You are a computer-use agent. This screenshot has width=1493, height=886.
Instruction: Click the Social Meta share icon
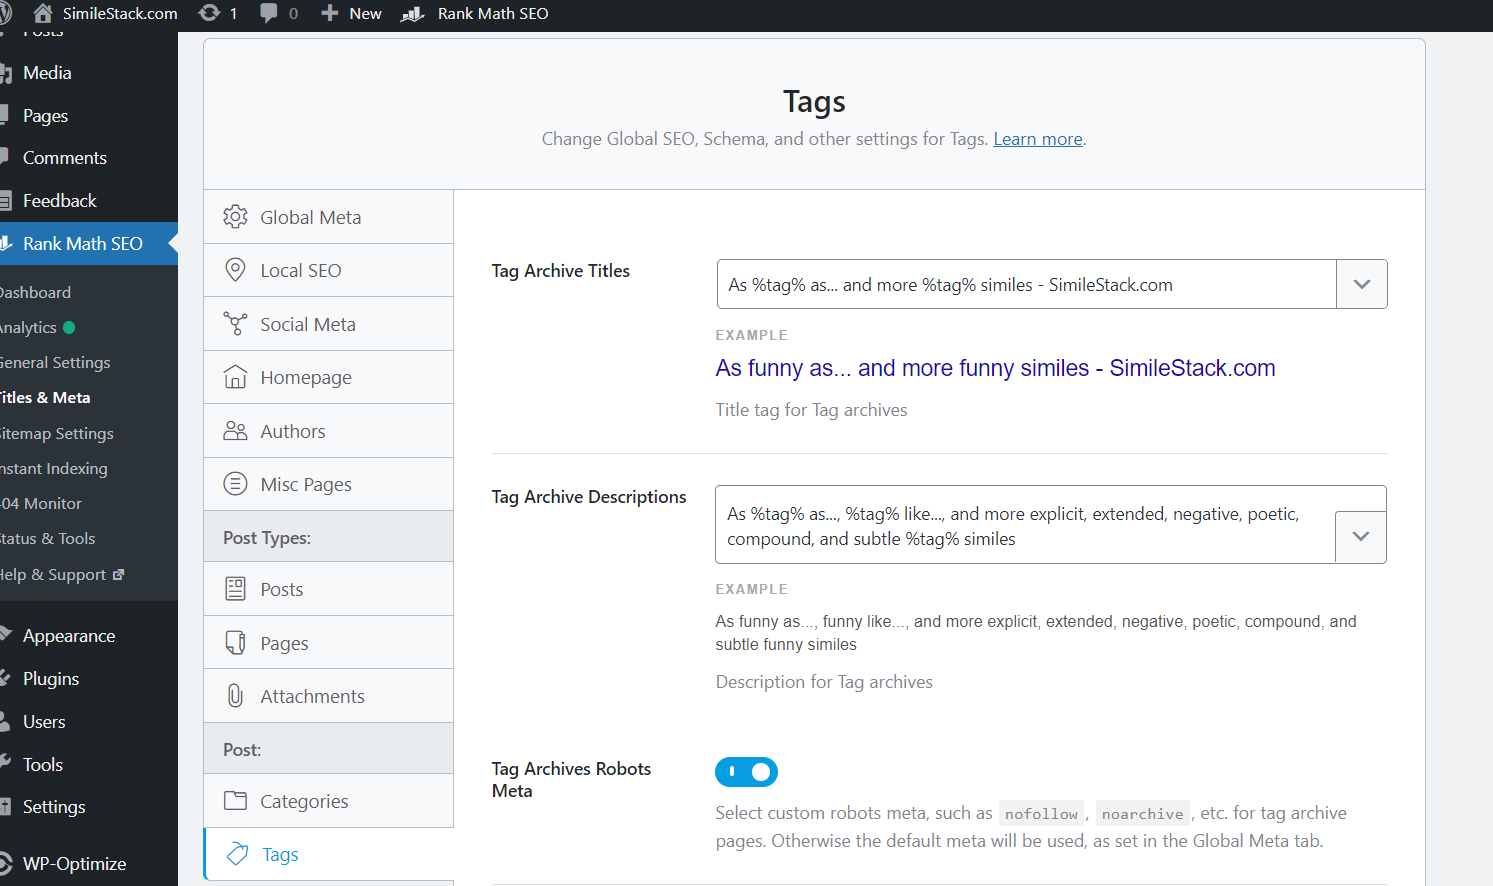coord(235,324)
